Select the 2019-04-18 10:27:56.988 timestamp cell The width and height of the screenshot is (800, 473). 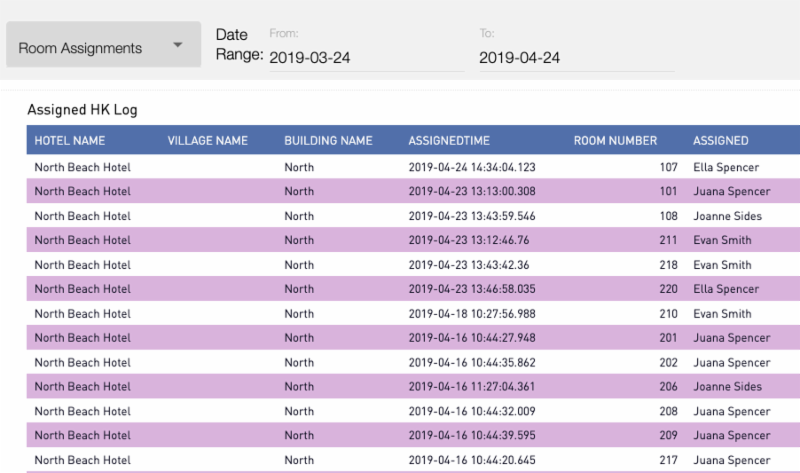pyautogui.click(x=471, y=314)
